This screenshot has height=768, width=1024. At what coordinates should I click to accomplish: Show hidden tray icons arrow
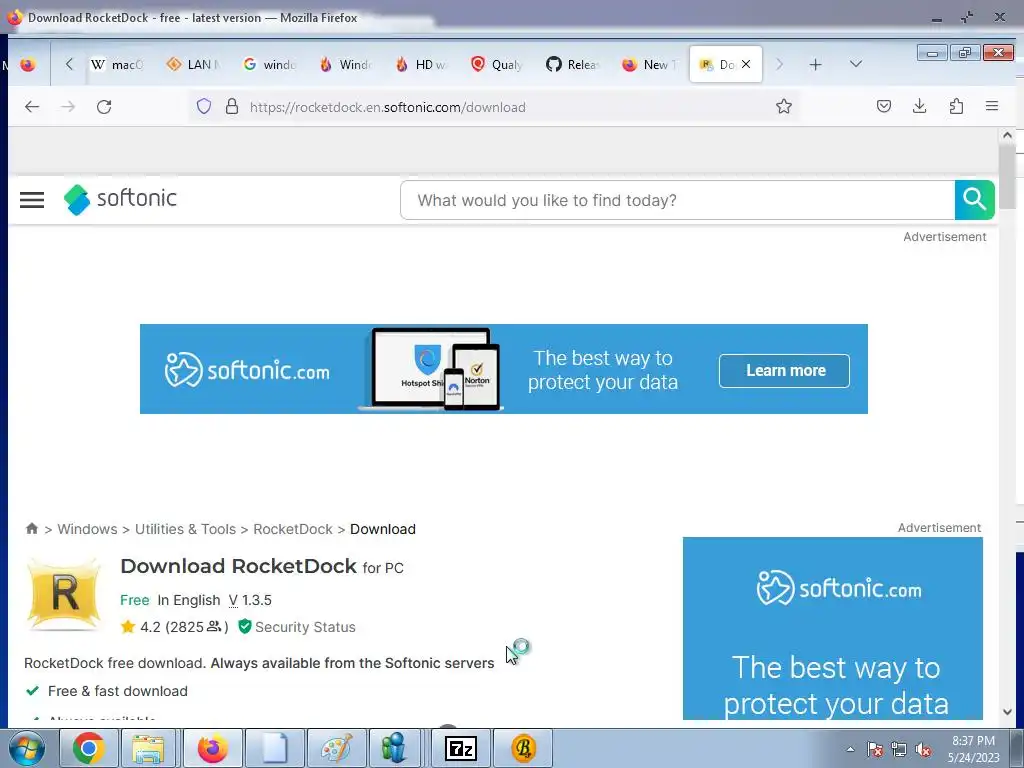(x=850, y=750)
